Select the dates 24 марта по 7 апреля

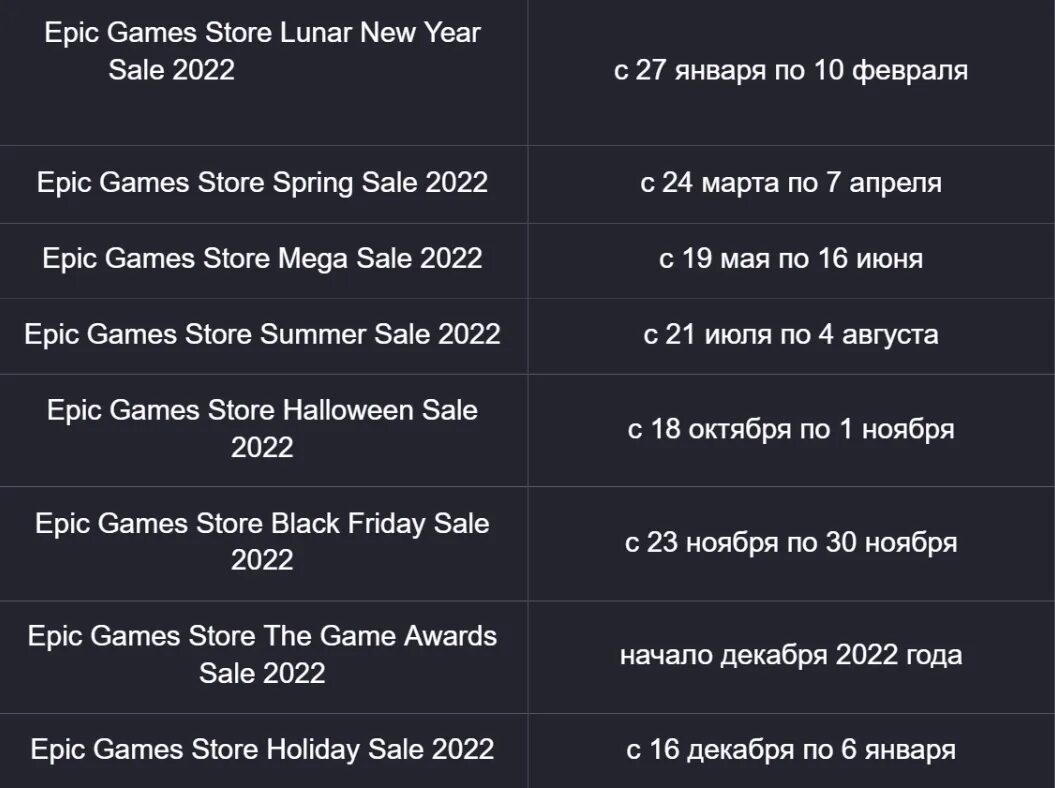790,183
